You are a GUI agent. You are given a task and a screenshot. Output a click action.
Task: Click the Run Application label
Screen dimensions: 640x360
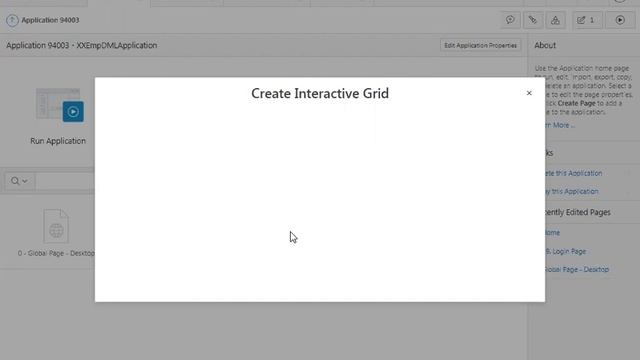58,141
